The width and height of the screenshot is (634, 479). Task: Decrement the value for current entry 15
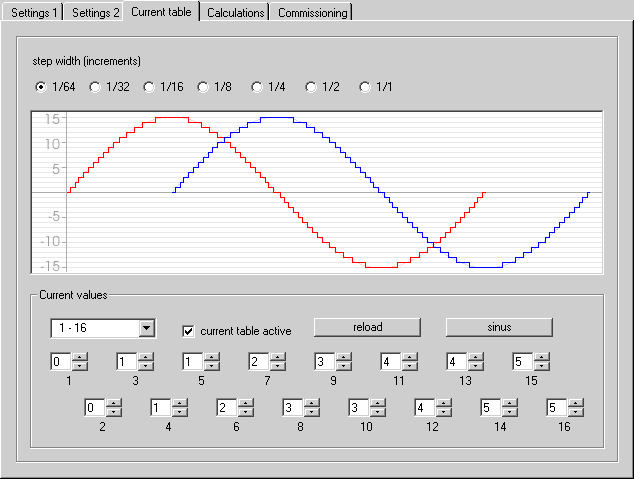click(x=542, y=366)
